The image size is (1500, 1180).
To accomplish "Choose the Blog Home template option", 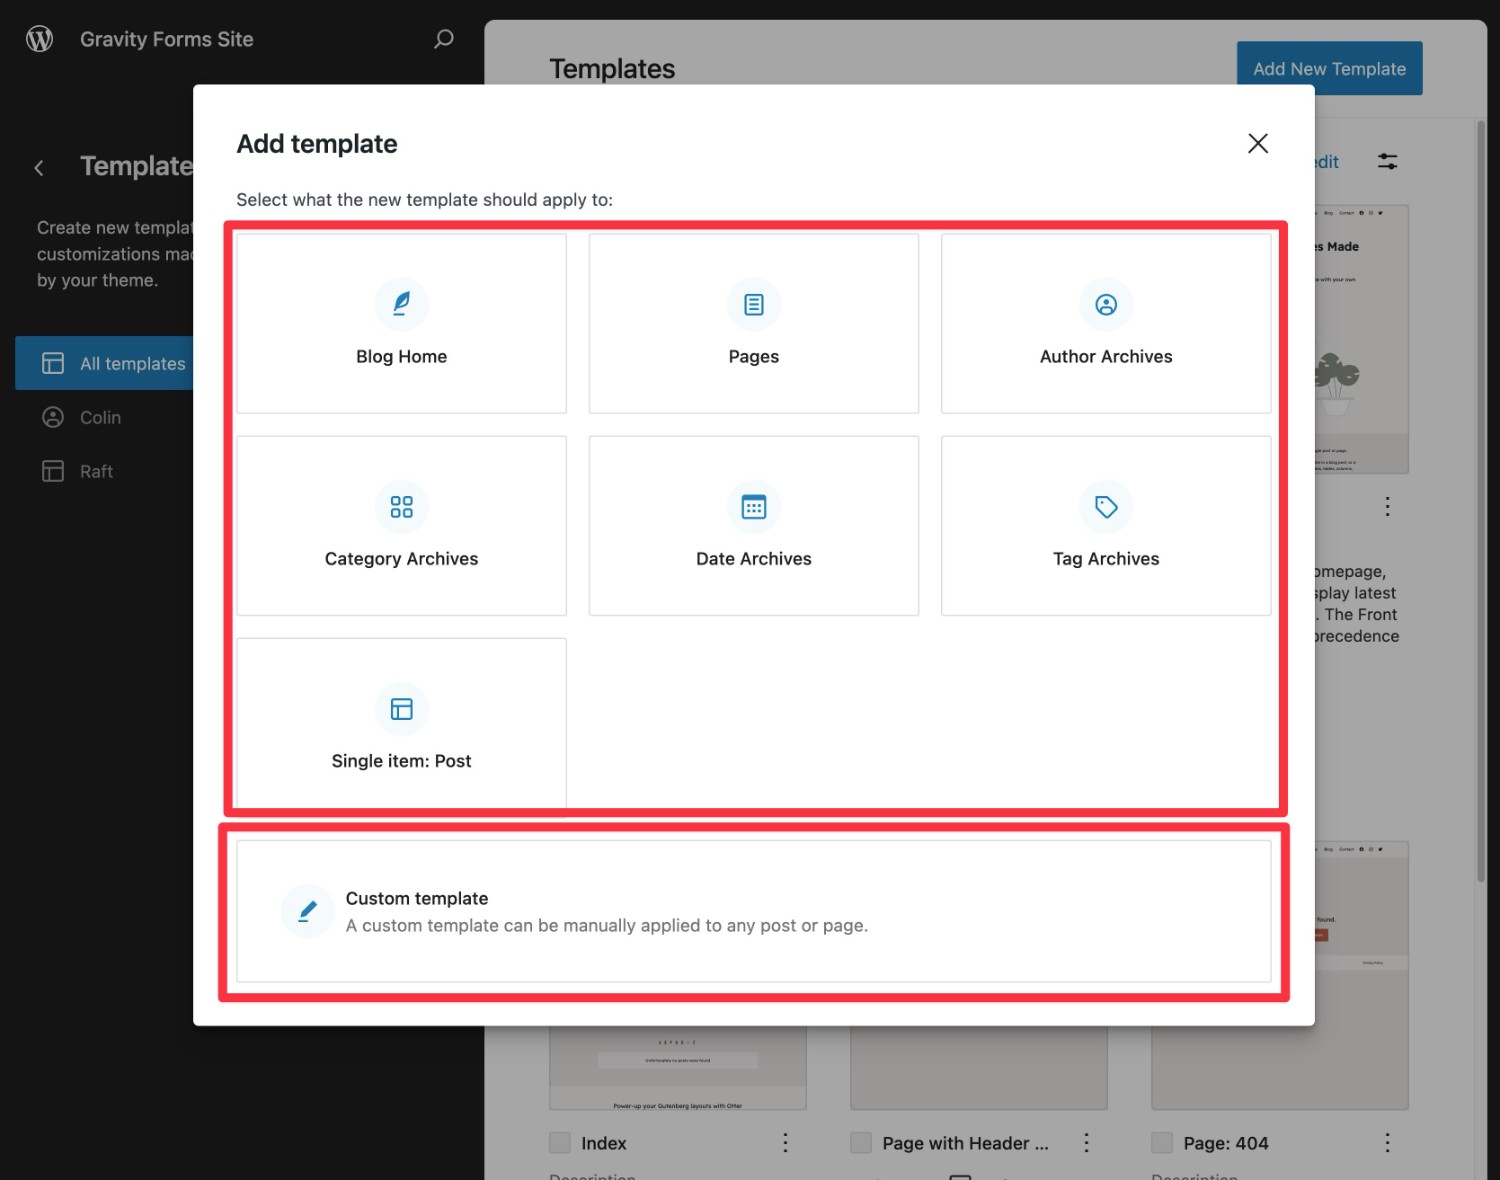I will pos(401,323).
